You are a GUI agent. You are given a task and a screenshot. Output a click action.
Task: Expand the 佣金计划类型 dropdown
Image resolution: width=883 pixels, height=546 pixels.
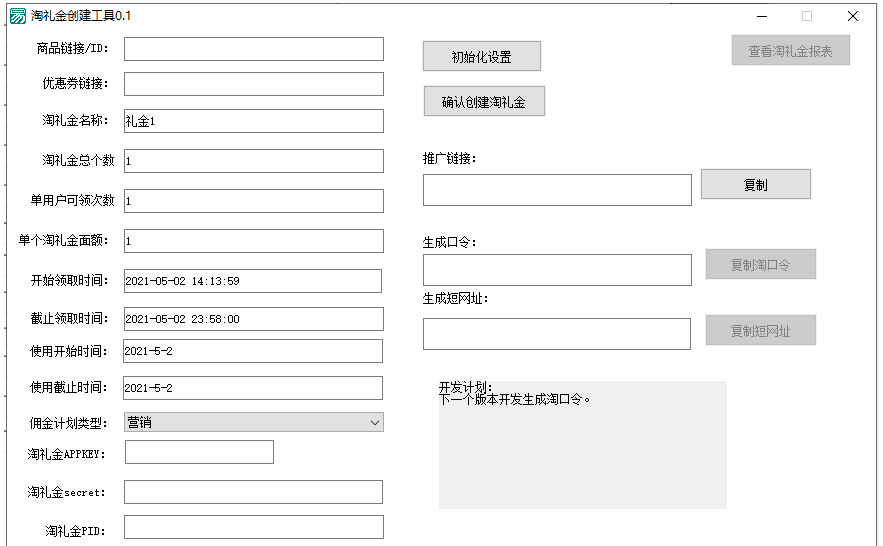(x=253, y=423)
